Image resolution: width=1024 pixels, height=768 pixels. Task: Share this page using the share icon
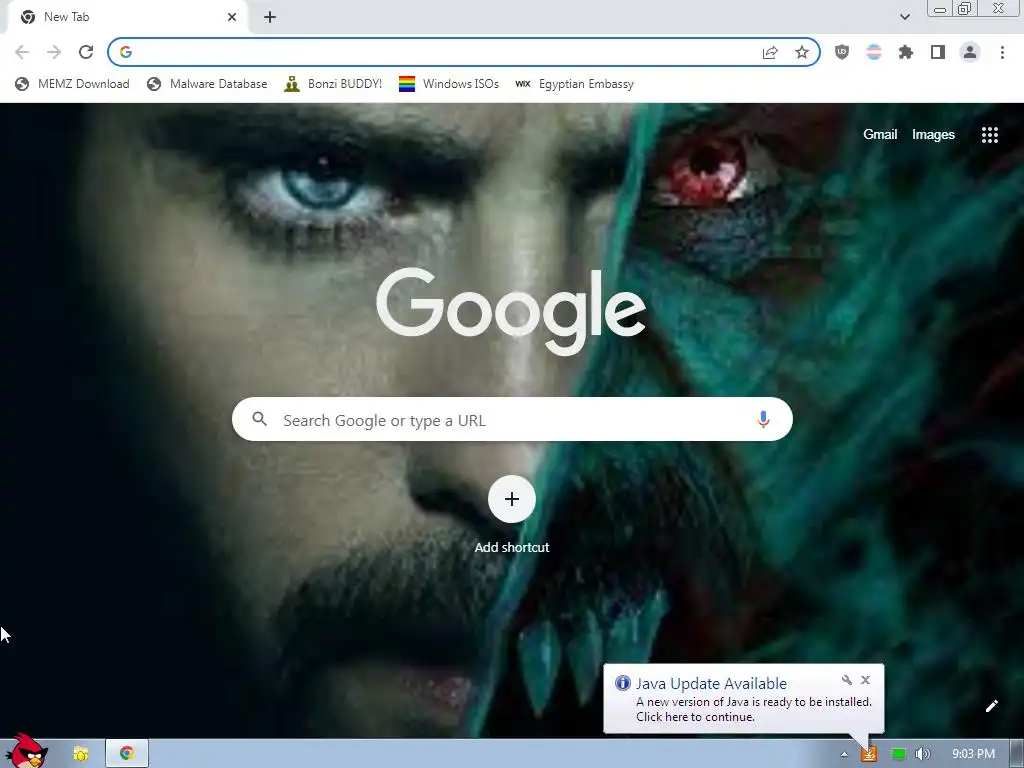[770, 52]
